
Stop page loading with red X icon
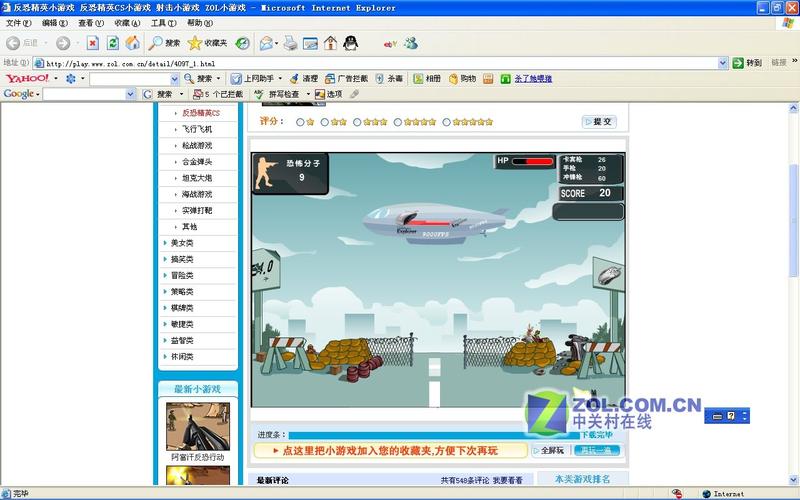pos(92,43)
